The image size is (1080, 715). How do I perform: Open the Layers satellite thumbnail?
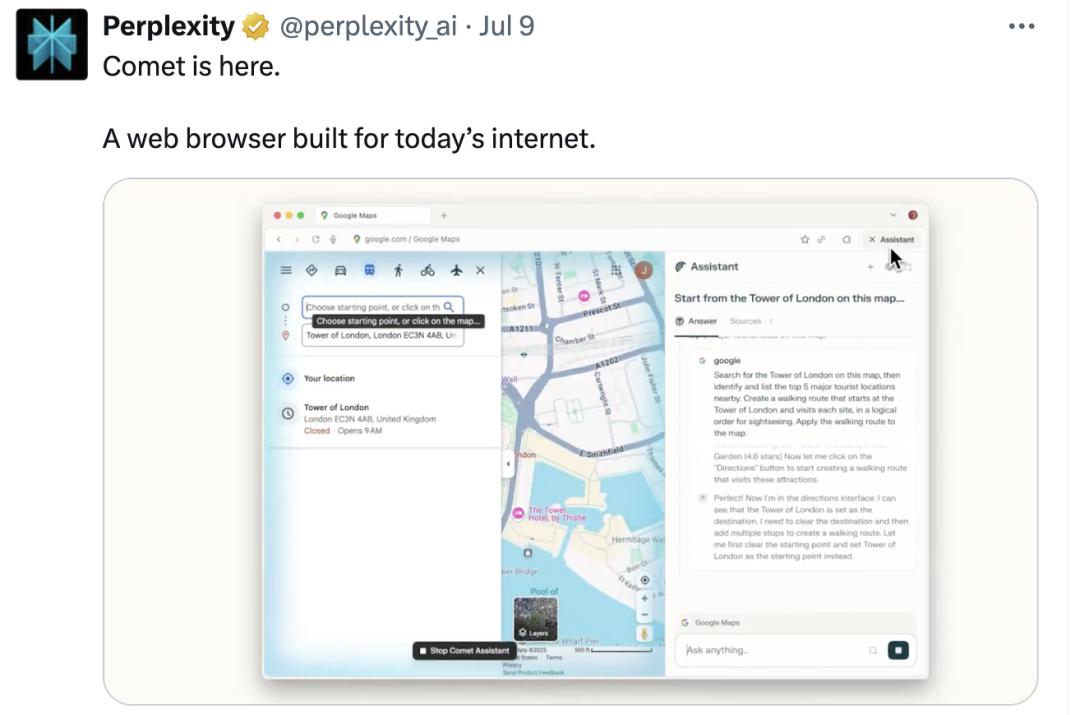(x=535, y=618)
